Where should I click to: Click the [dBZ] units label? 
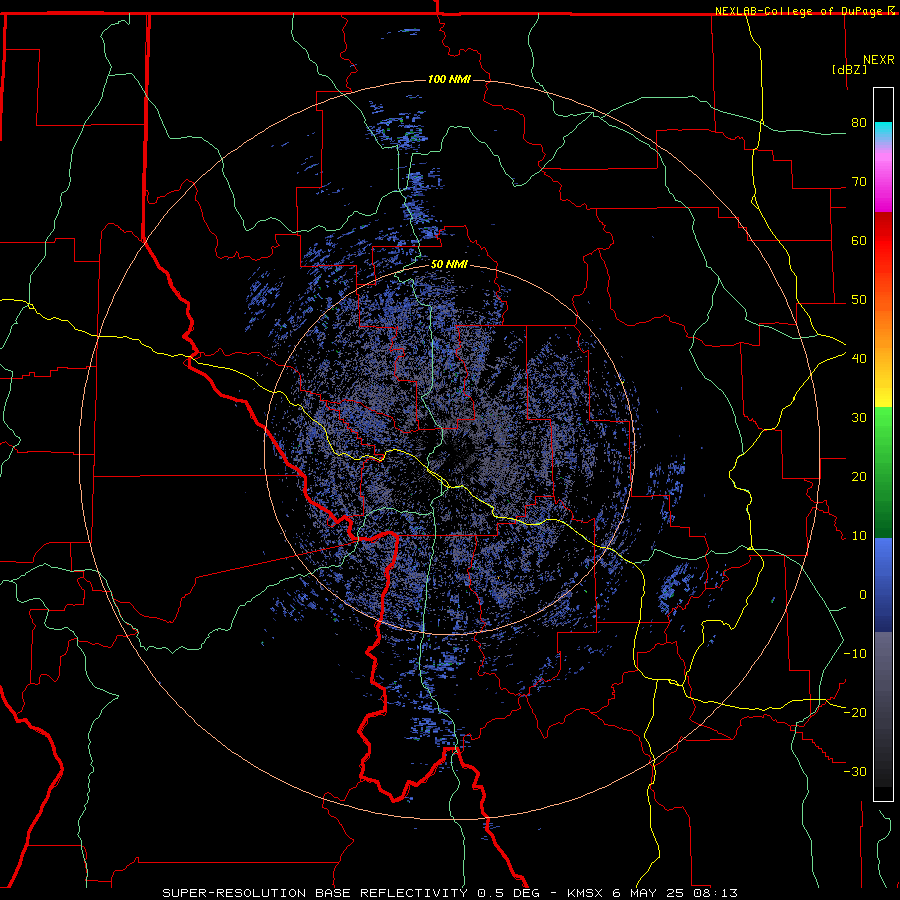[x=849, y=69]
